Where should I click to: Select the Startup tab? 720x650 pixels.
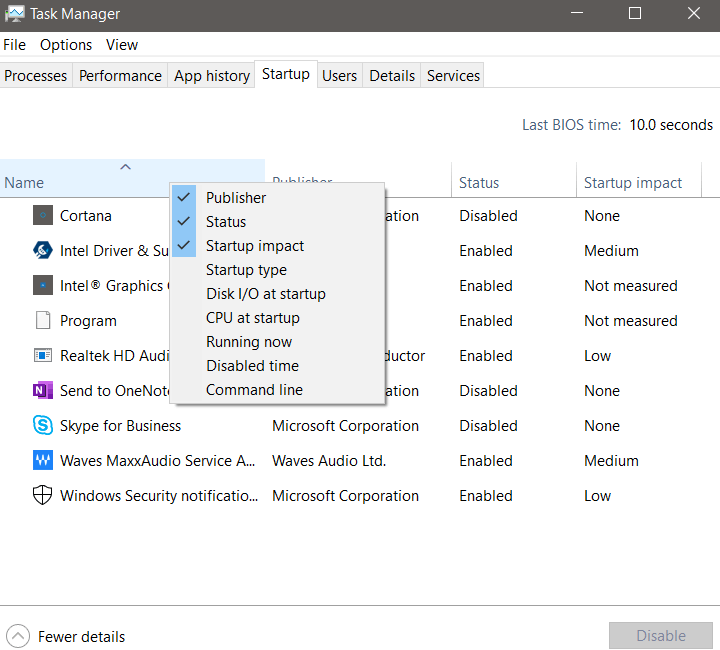286,74
